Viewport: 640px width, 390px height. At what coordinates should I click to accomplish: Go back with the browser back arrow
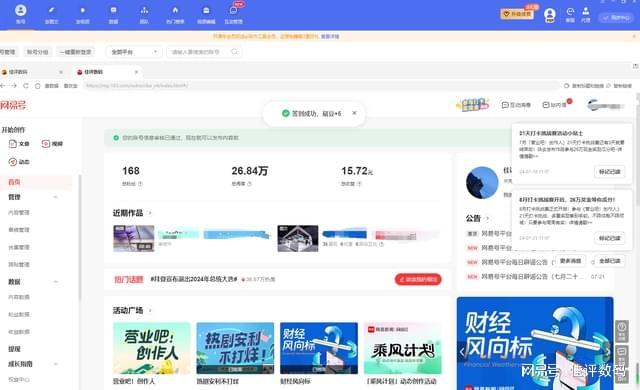[3, 86]
